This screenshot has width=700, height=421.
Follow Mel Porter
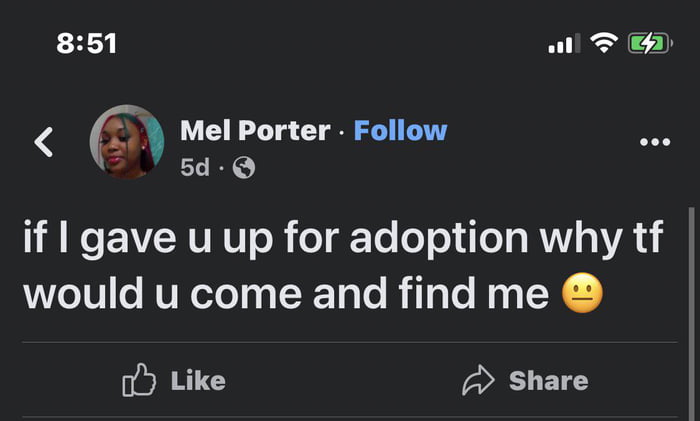point(400,130)
